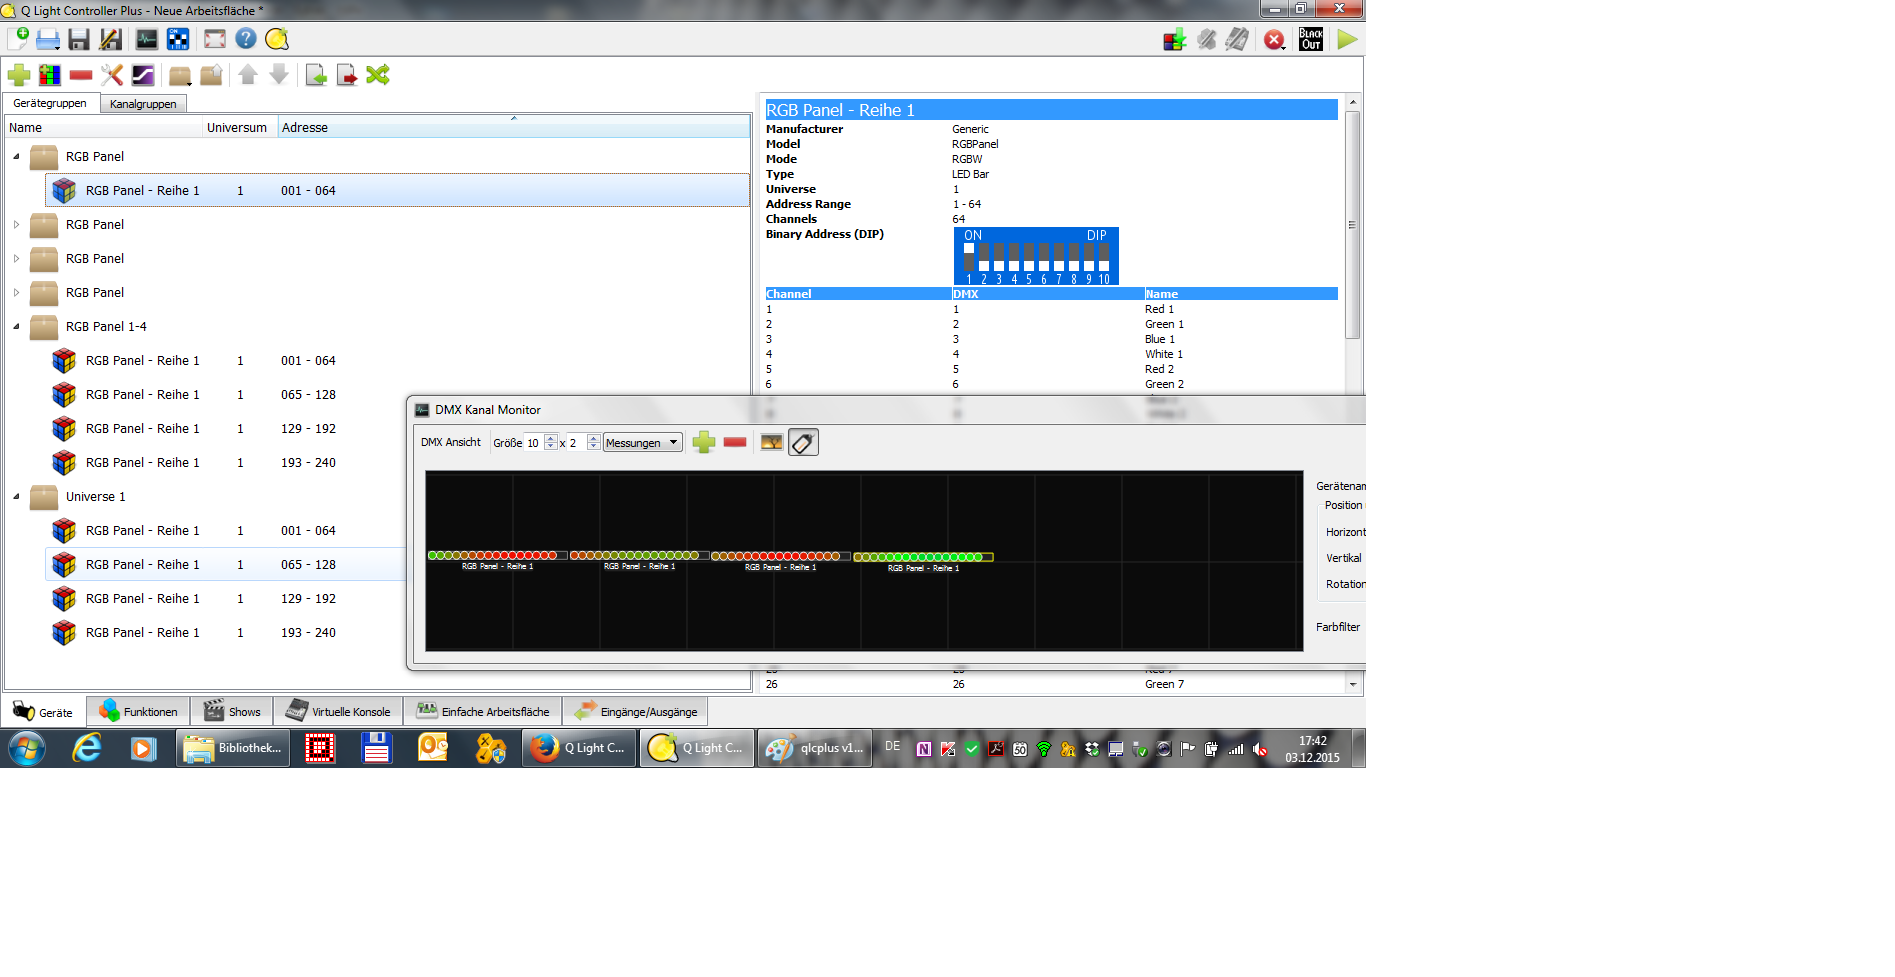Open Firefox Q Light taskbar window
Screen dimensions: 1895x977
(580, 748)
